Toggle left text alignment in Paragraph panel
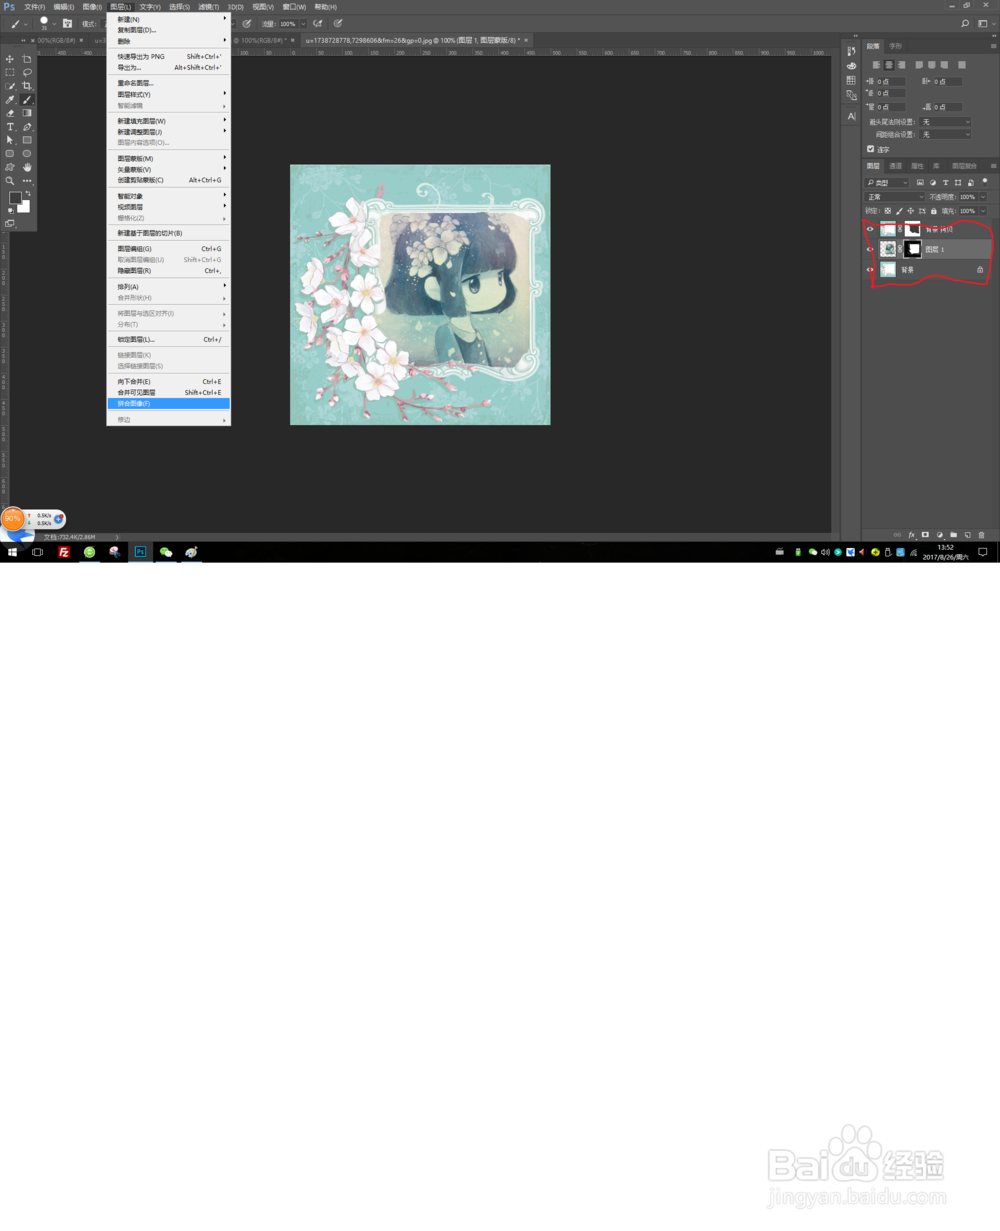 click(x=876, y=65)
